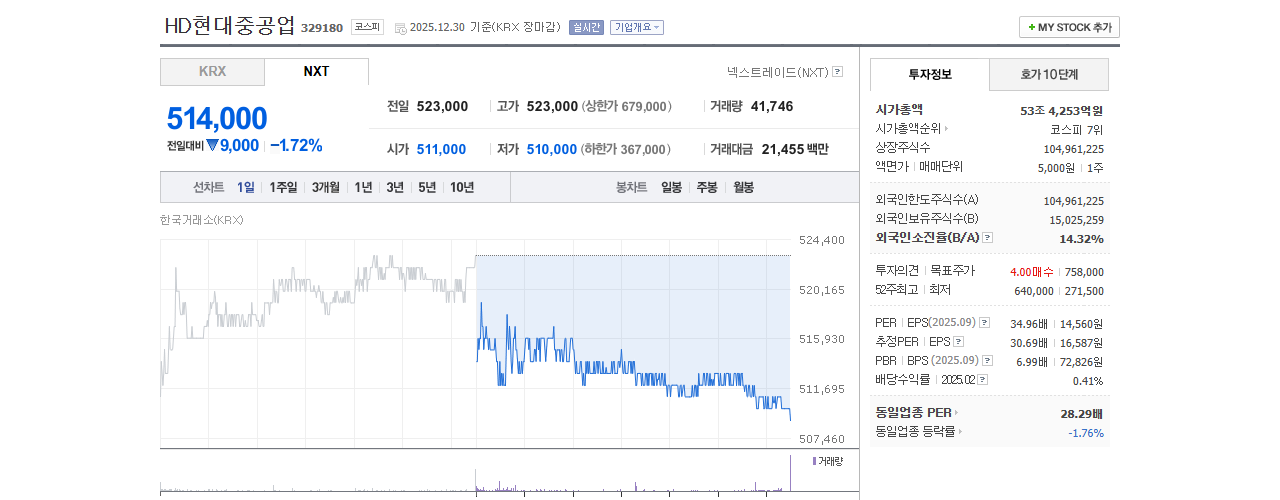Open the 호가10단계 tab
1280x500 pixels.
click(x=1049, y=75)
